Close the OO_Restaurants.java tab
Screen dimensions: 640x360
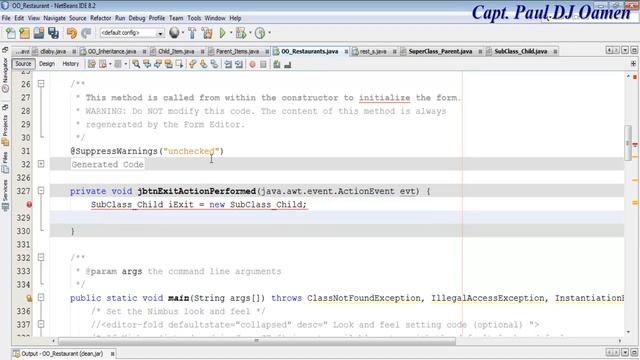click(x=346, y=51)
